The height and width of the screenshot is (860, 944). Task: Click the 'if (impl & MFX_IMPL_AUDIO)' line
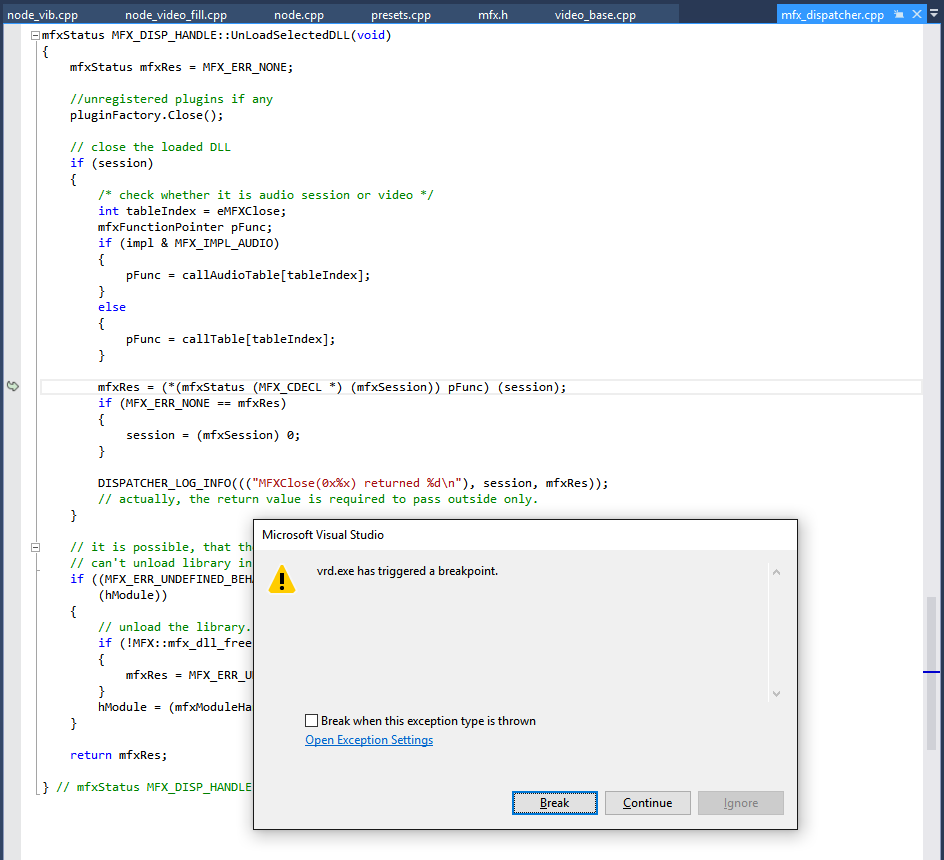coord(188,243)
